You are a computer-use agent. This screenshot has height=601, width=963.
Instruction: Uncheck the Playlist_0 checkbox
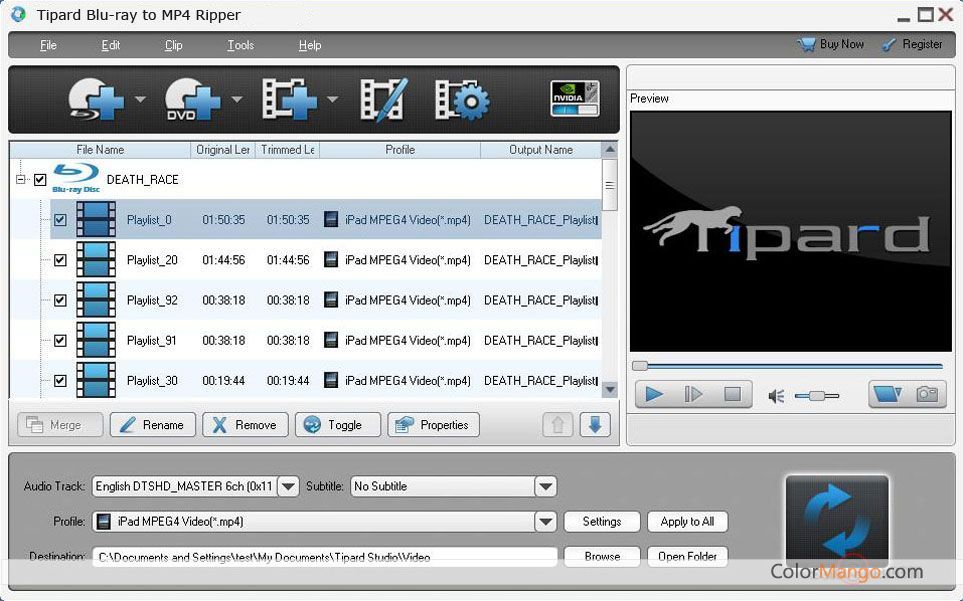[x=60, y=220]
